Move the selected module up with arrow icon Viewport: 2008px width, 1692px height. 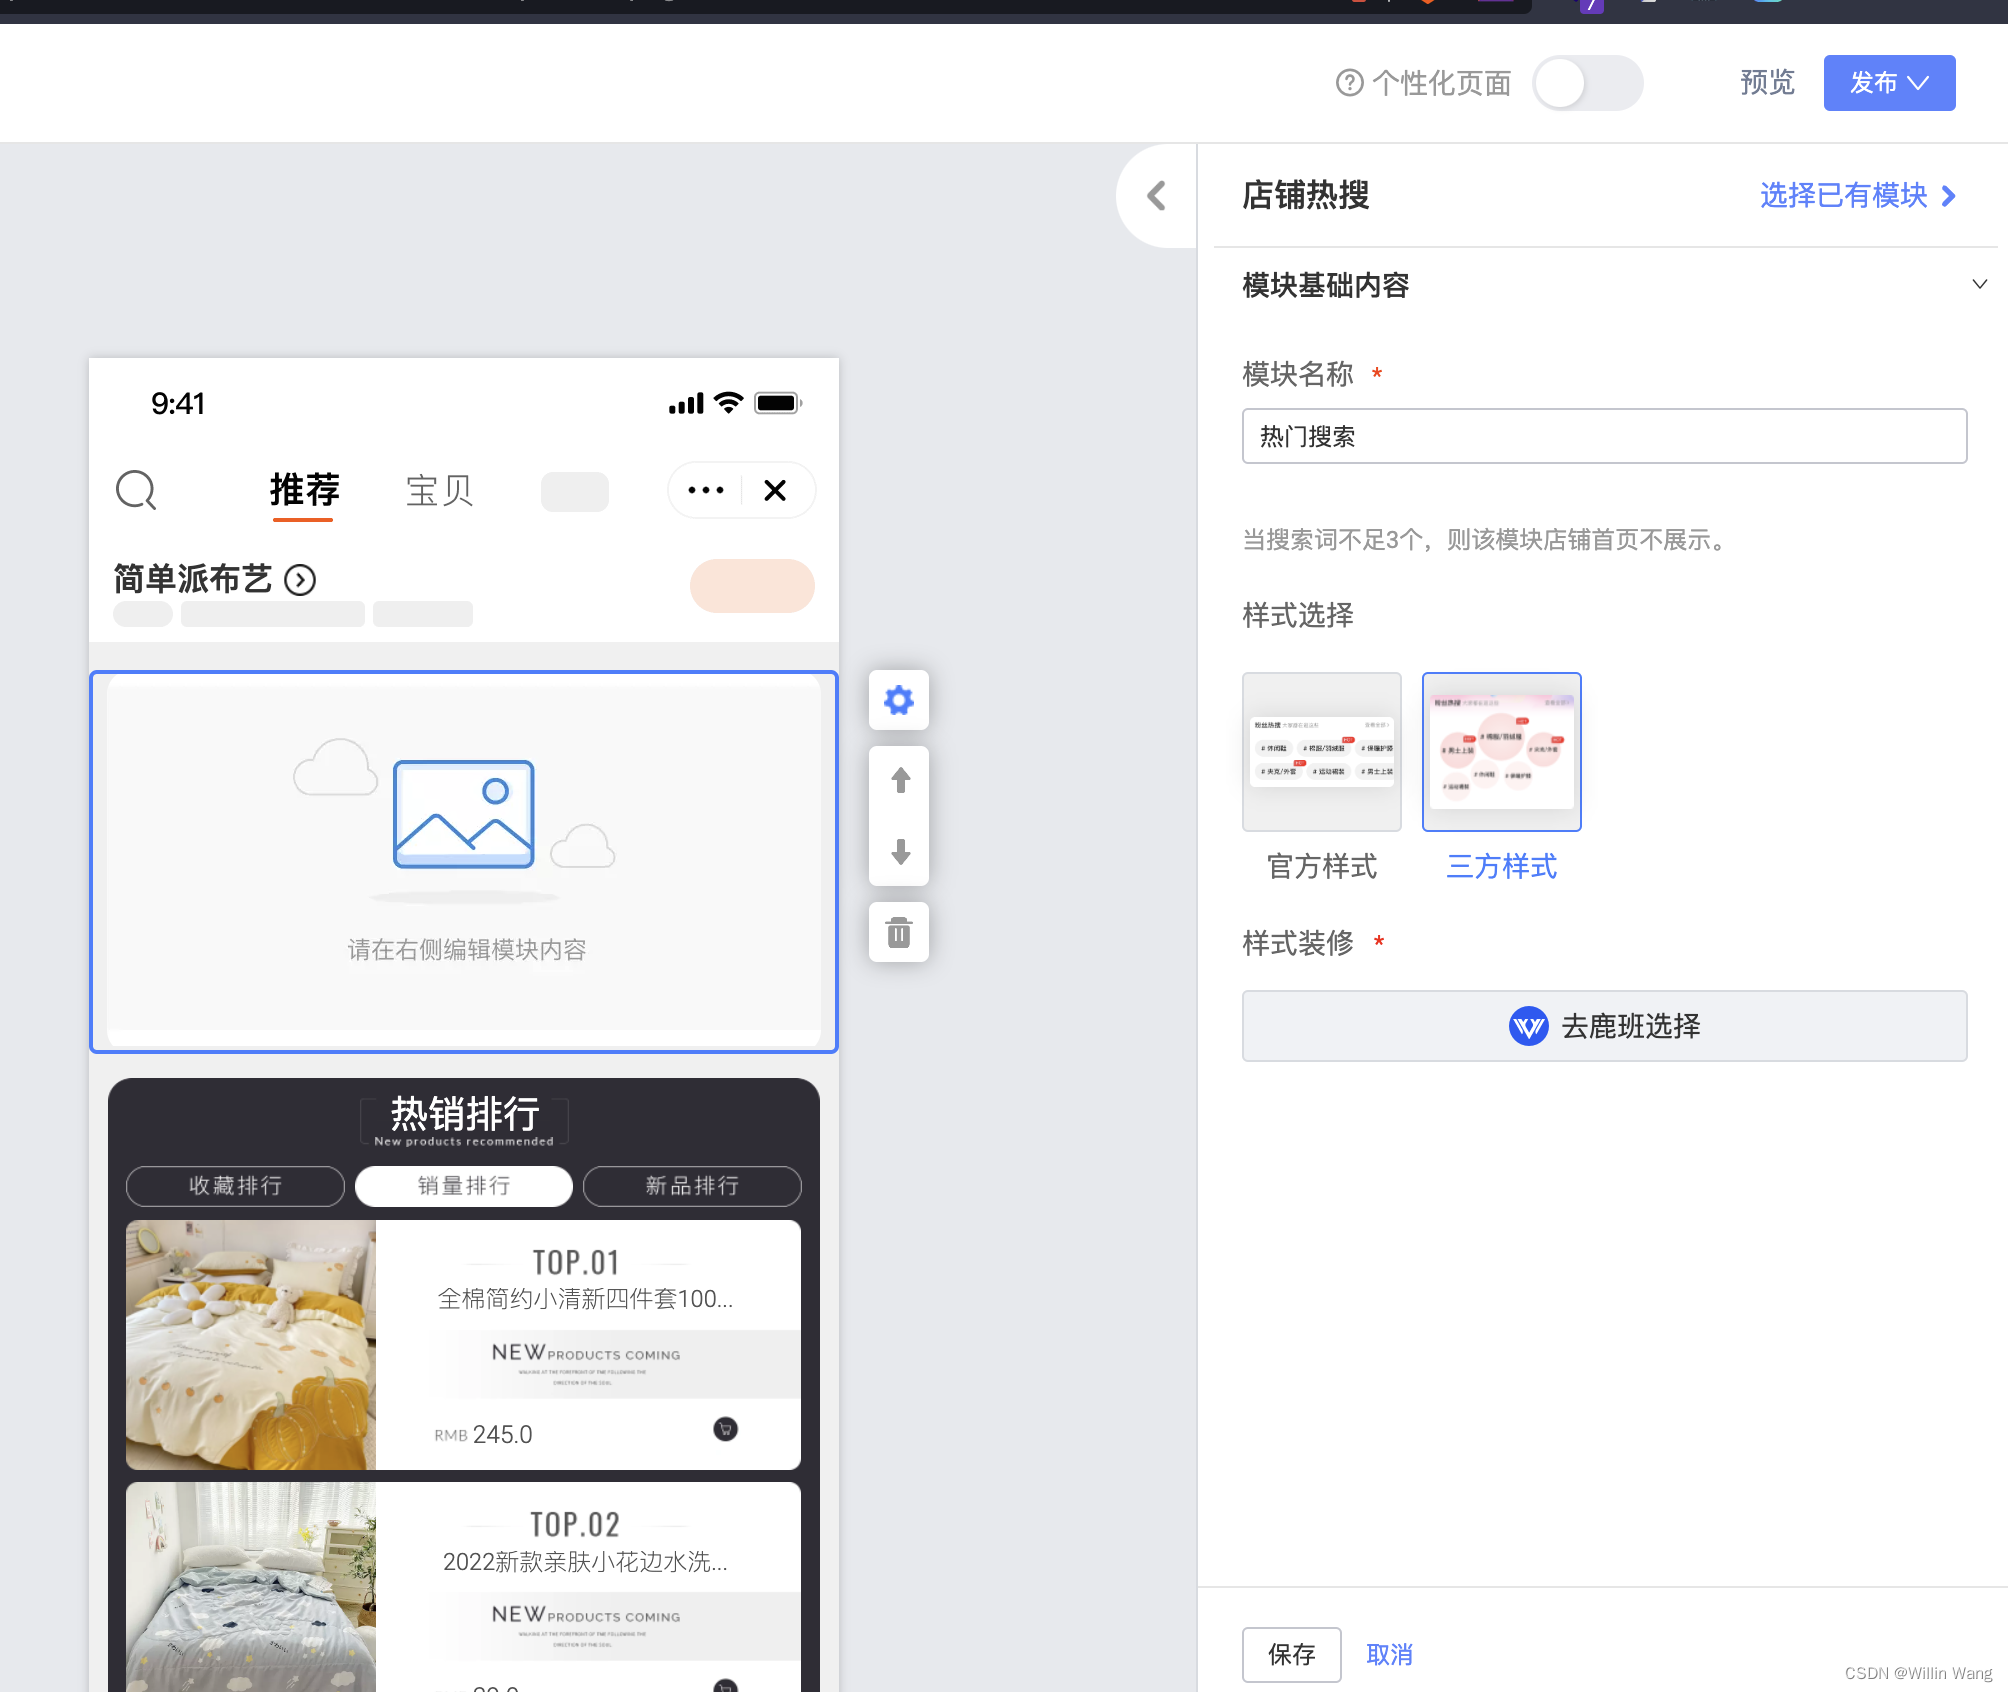(898, 779)
